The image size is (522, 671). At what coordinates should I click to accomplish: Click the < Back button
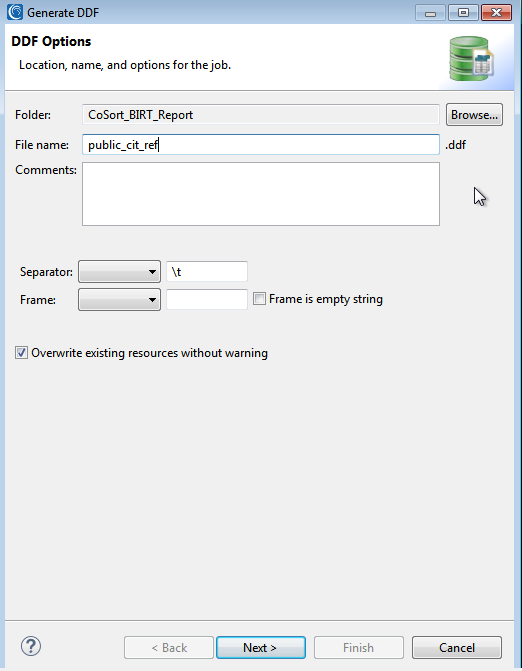169,647
